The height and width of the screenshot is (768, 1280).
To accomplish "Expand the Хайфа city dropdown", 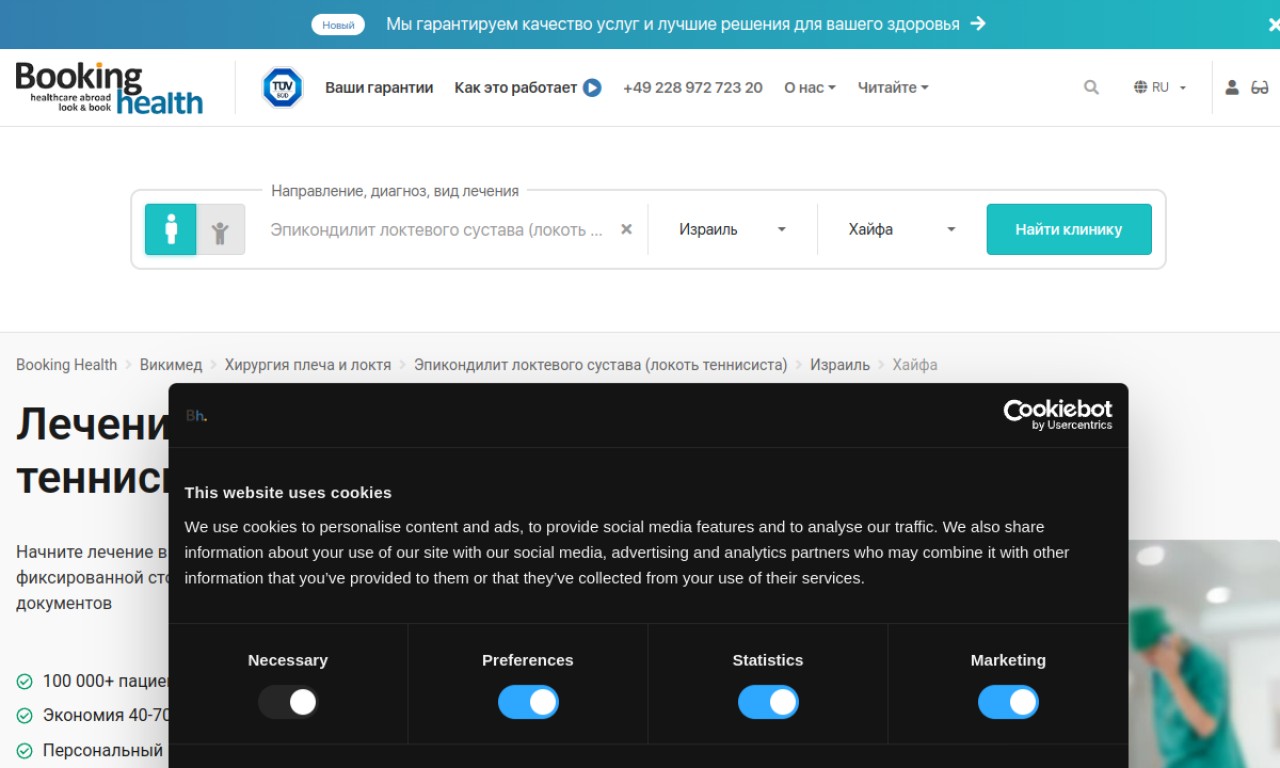I will pos(901,229).
